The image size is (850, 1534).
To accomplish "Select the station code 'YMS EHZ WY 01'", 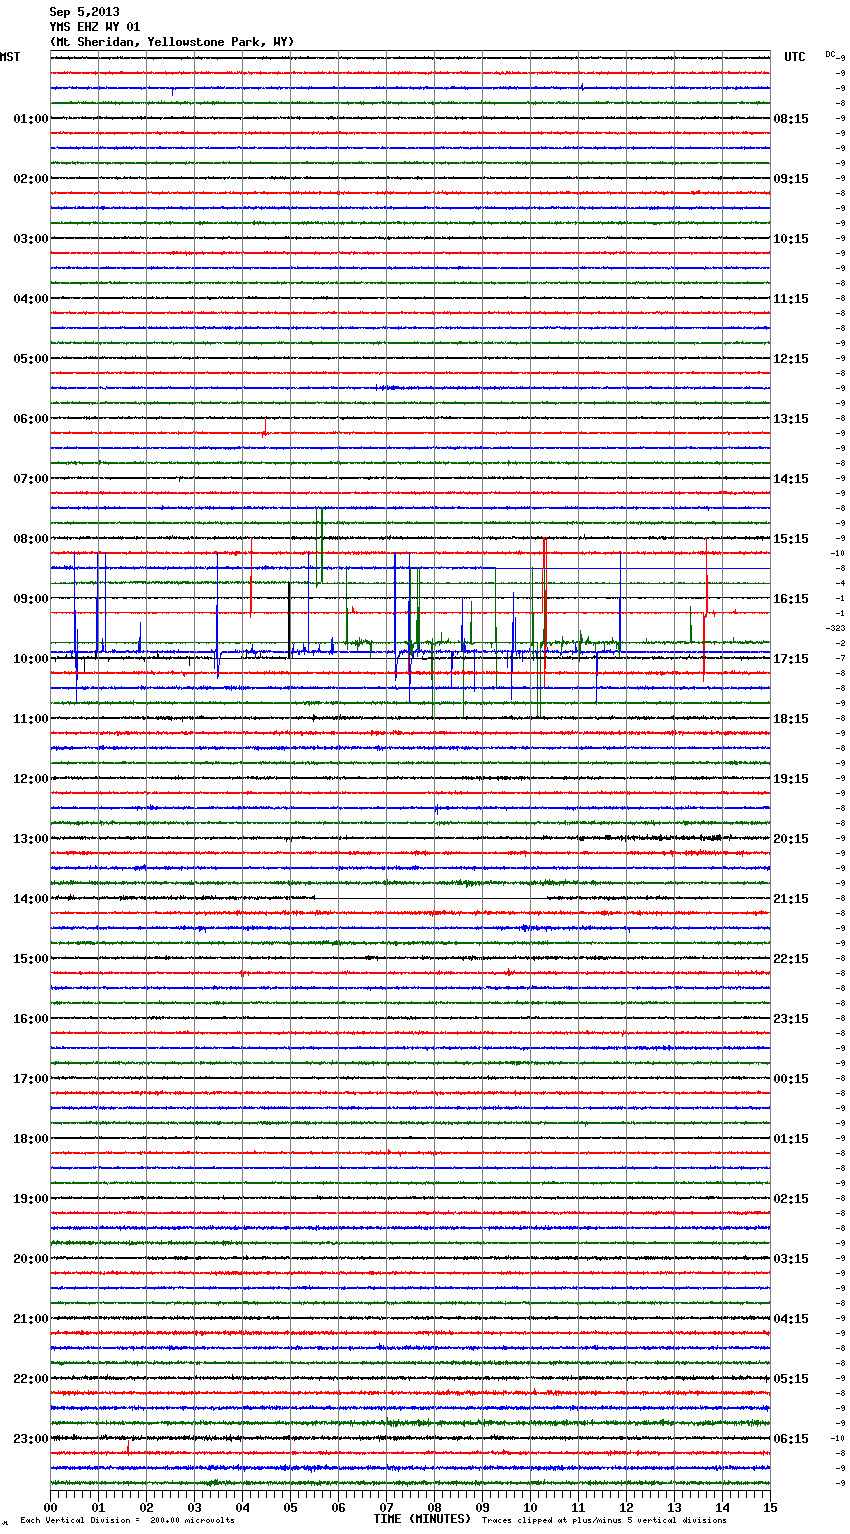I will (95, 27).
